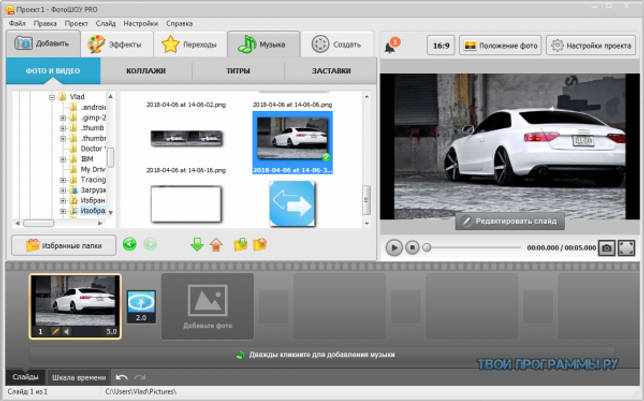Collapse the Vlad folder tree node
The height and width of the screenshot is (401, 644).
(52, 97)
